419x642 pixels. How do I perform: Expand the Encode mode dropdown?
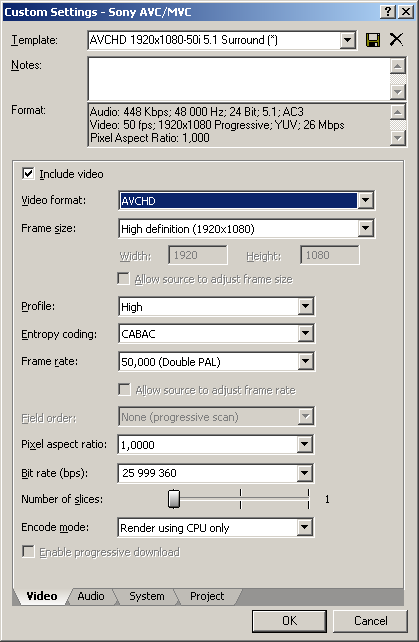(x=304, y=527)
